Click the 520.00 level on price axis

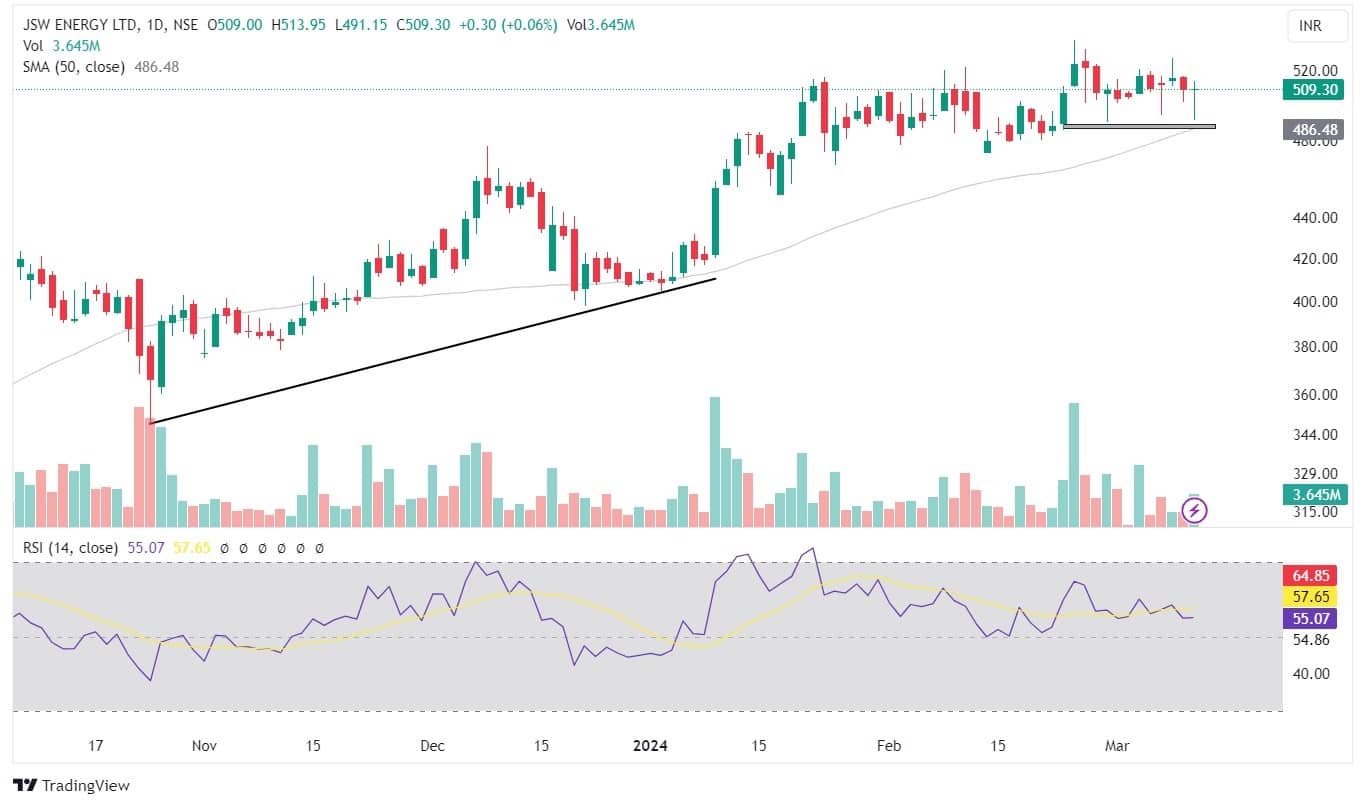click(1315, 70)
